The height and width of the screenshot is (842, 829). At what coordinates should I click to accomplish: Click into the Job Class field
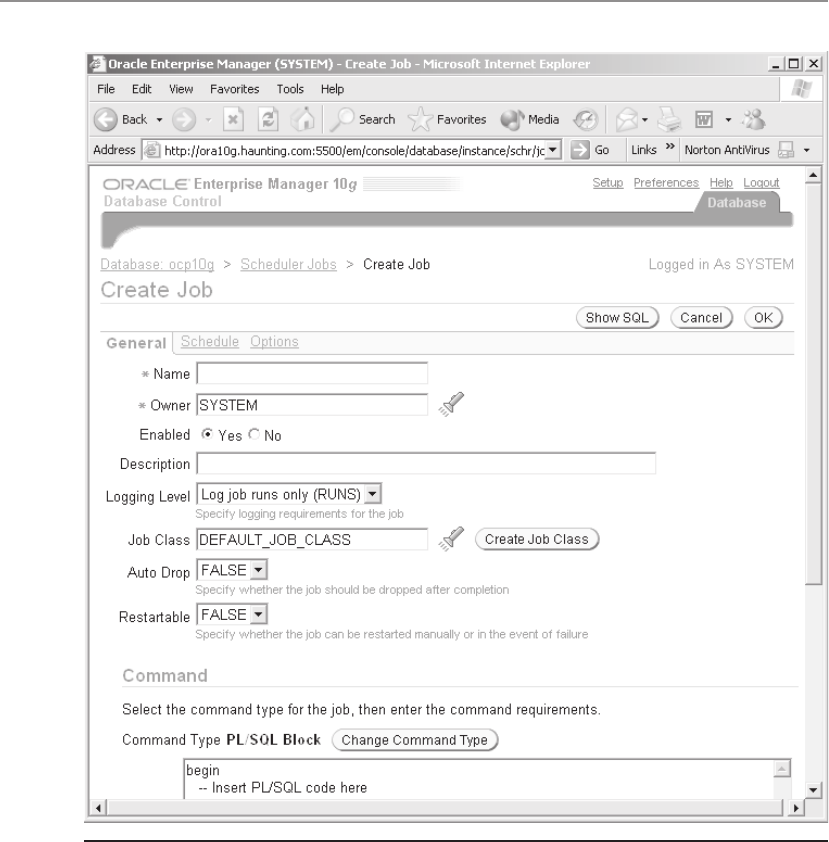click(x=312, y=539)
